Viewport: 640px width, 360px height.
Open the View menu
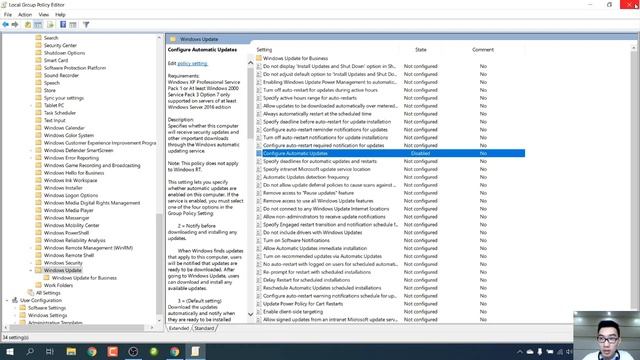44,15
